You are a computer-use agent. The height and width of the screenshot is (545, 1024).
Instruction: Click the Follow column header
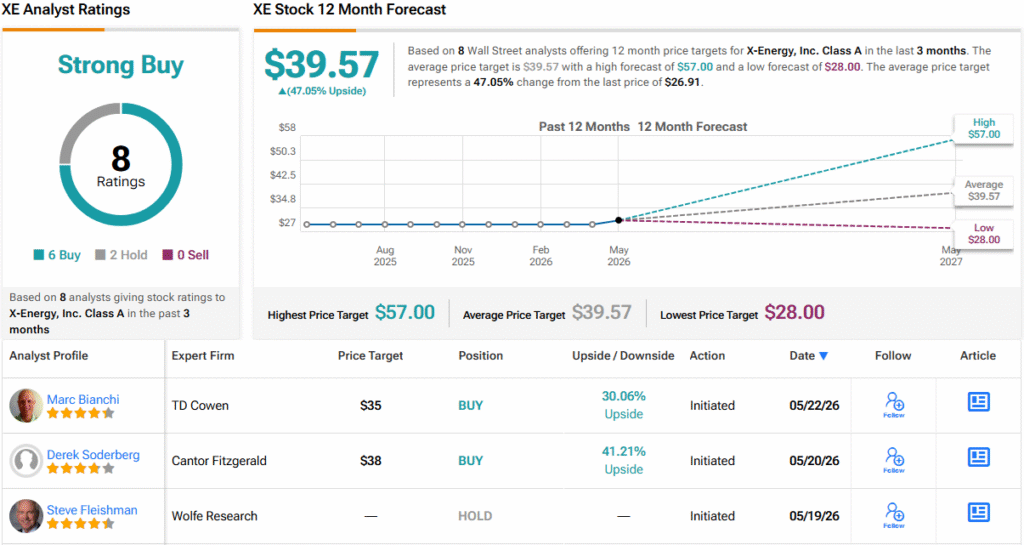[893, 356]
